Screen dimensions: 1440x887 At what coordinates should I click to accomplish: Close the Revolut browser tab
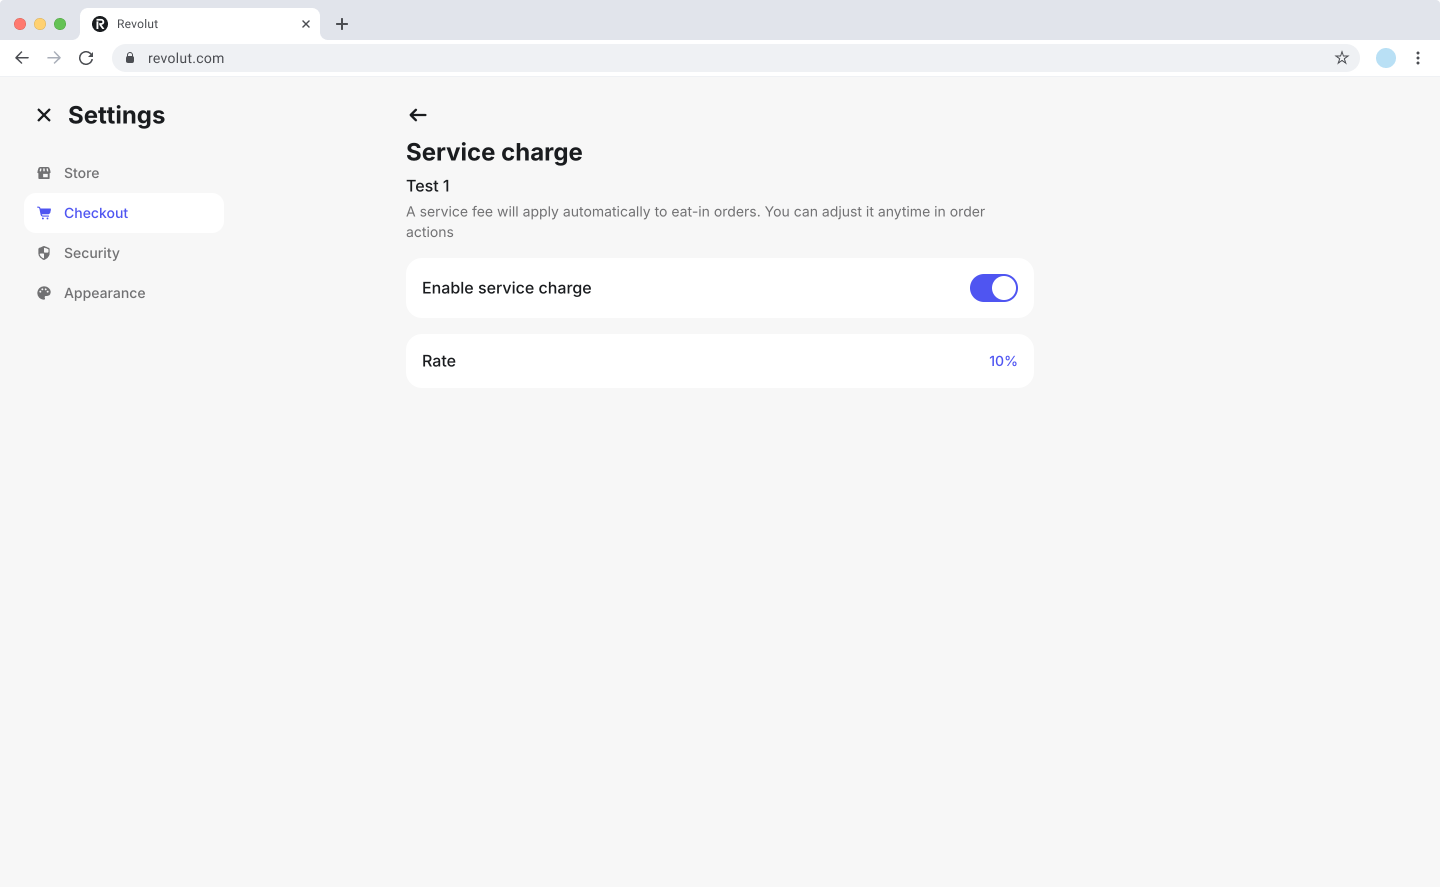[x=306, y=24]
